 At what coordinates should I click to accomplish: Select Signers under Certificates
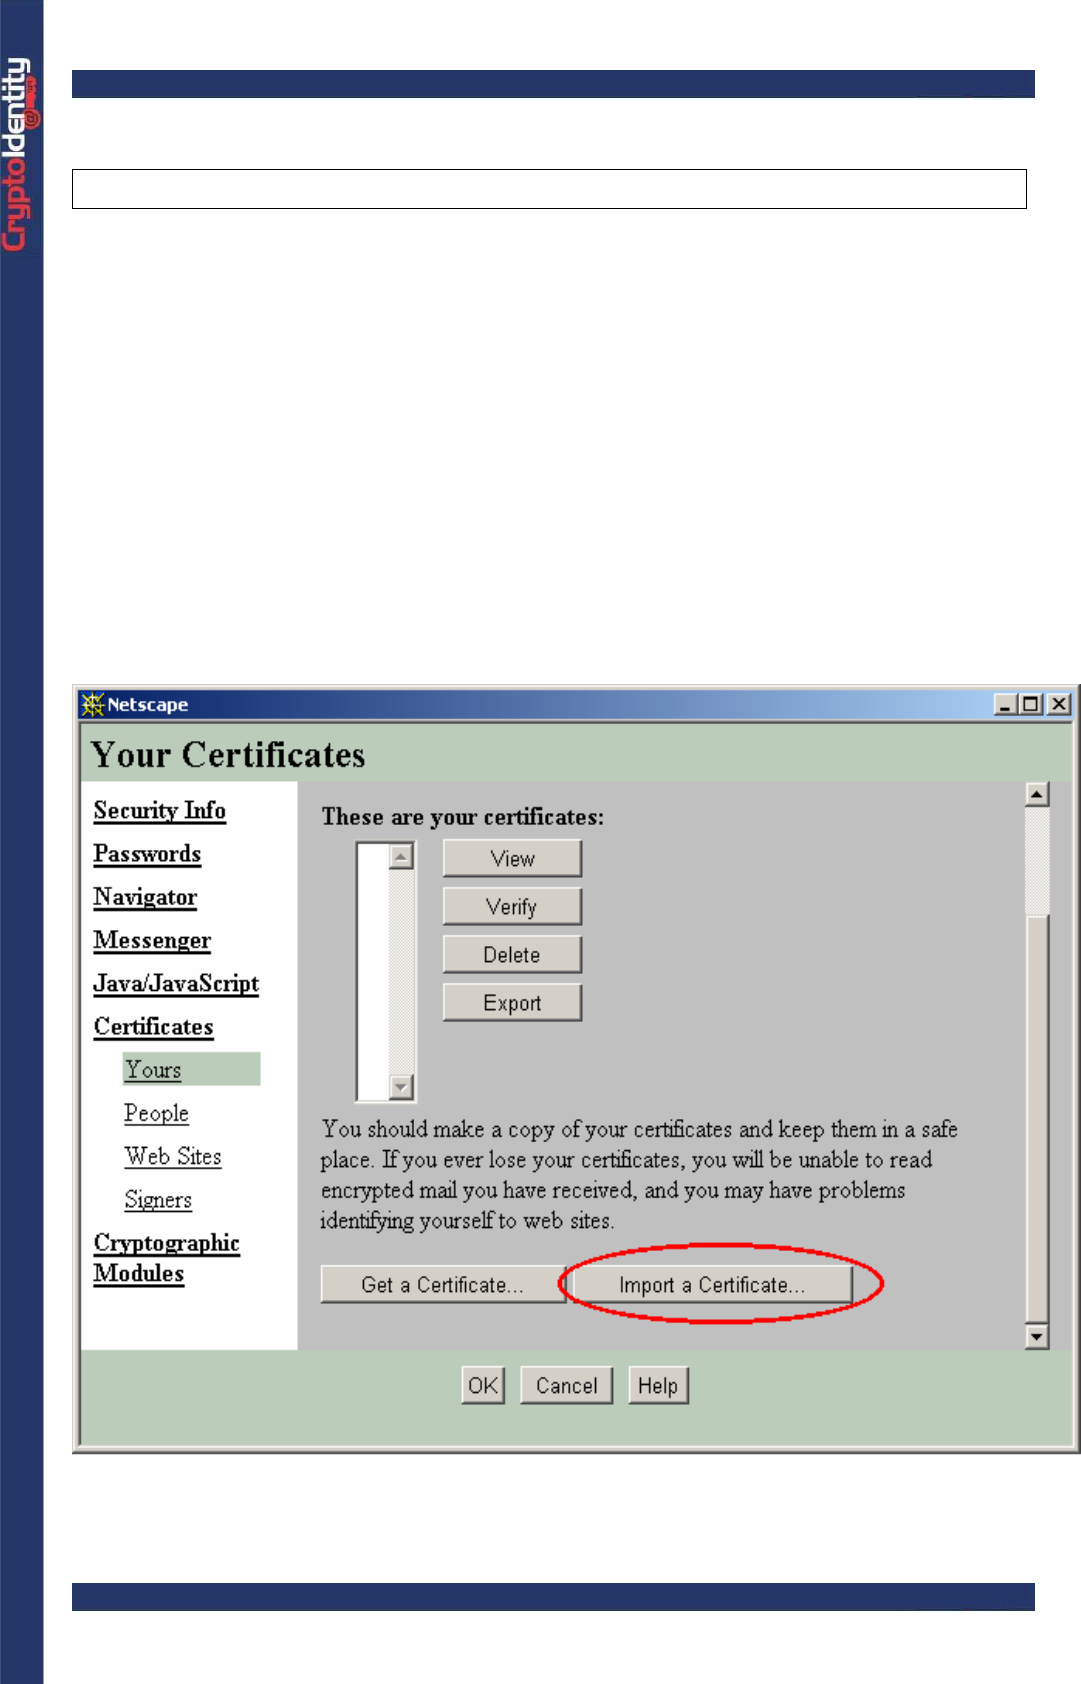click(158, 1200)
